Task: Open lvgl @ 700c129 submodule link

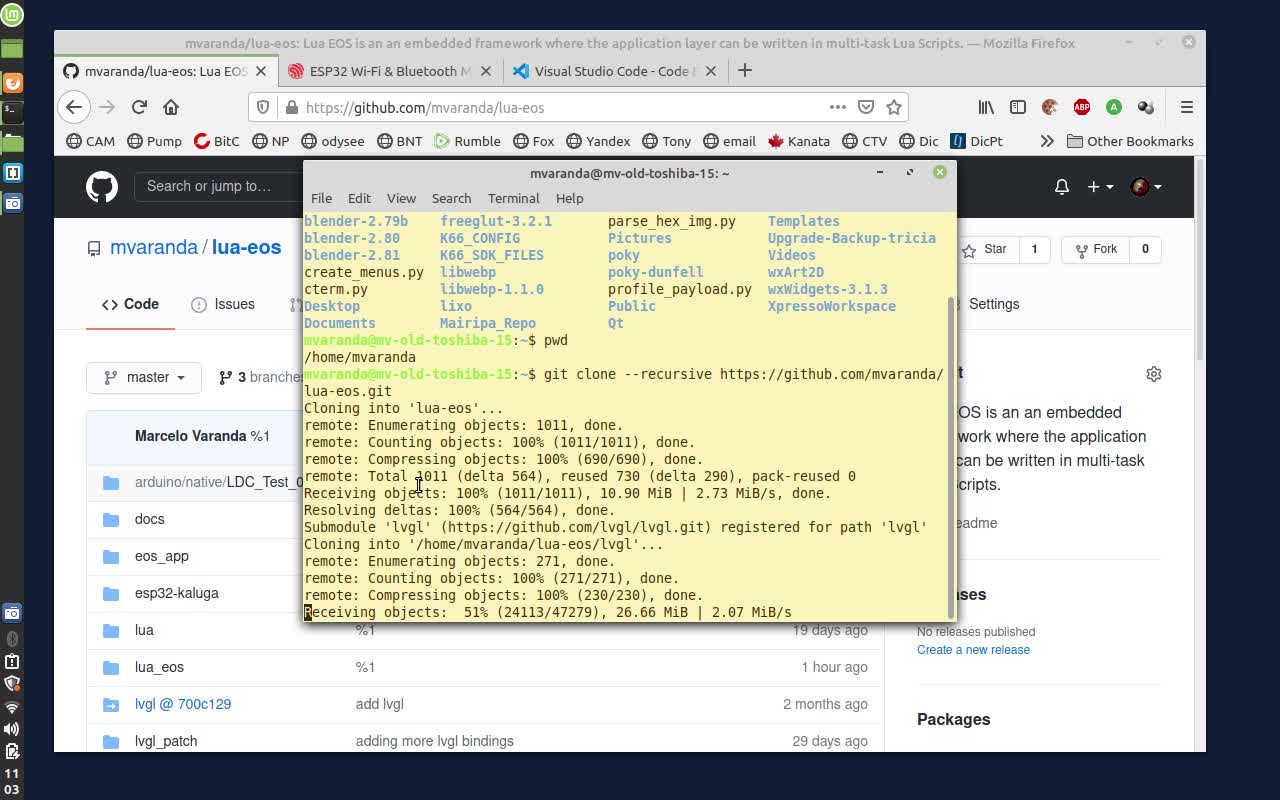Action: pyautogui.click(x=183, y=704)
